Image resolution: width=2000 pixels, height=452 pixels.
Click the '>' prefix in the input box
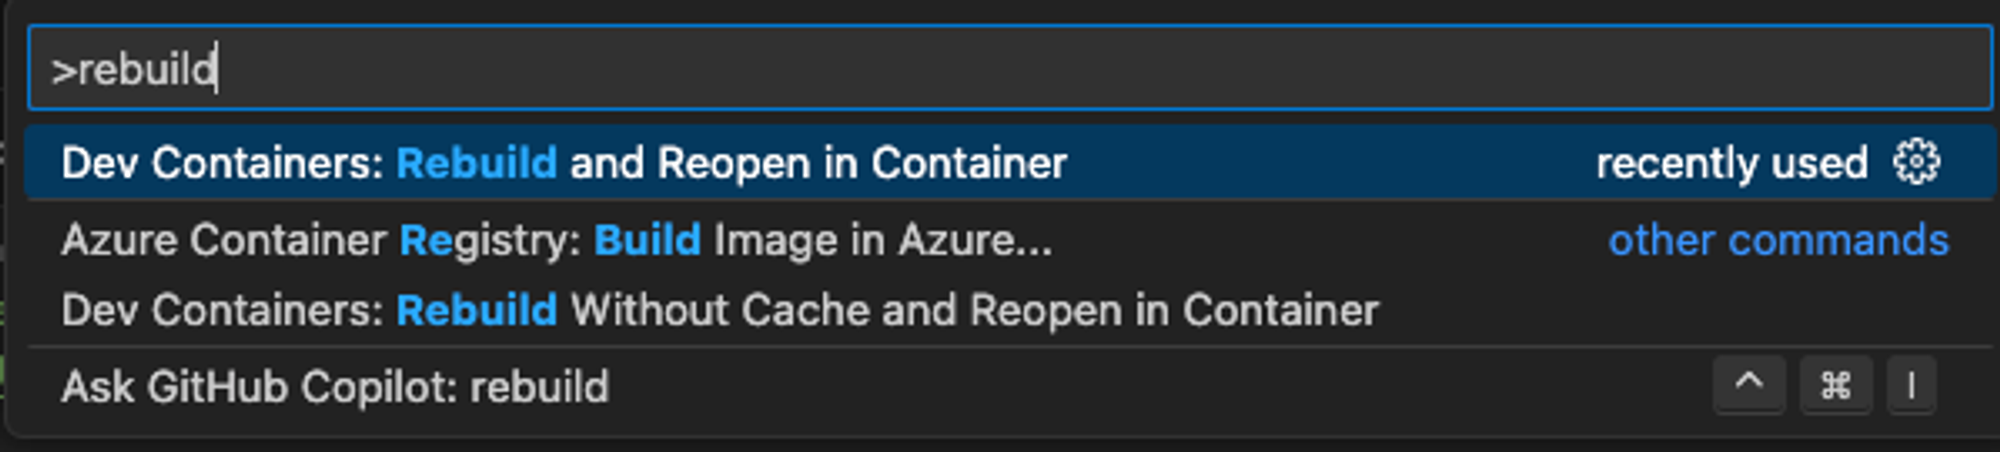point(63,71)
